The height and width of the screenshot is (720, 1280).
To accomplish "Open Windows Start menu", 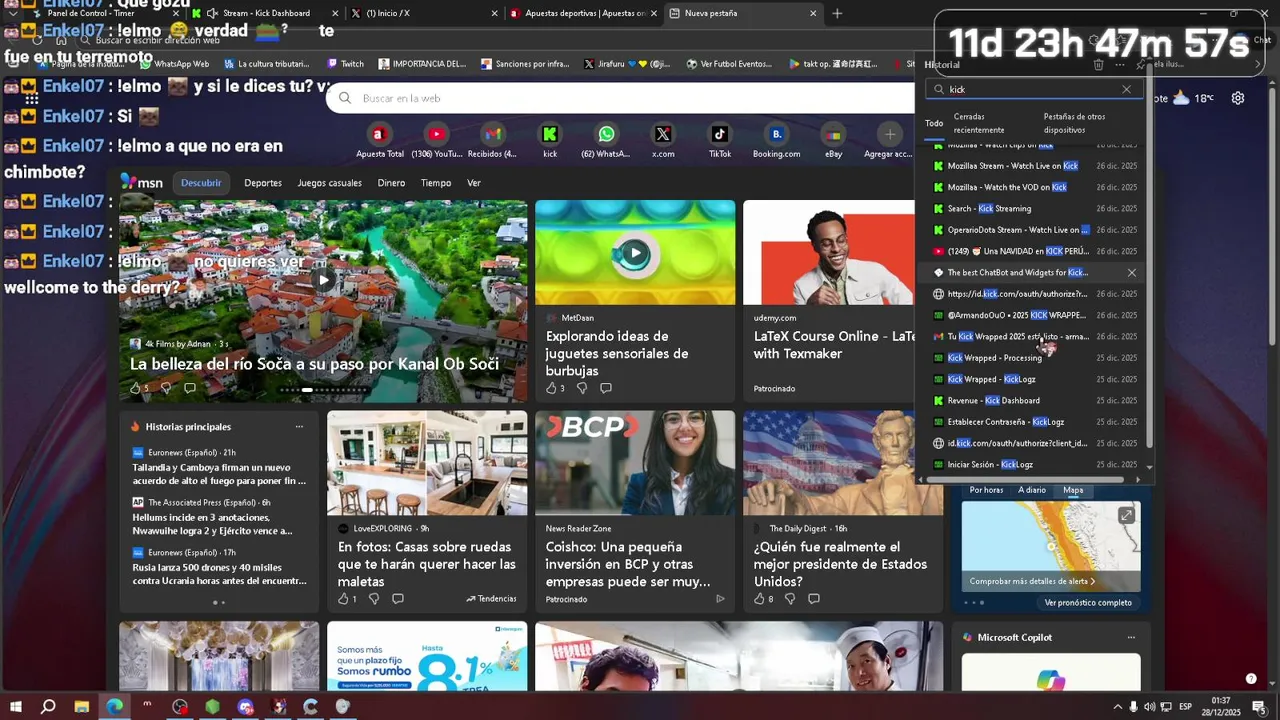I will tap(16, 706).
